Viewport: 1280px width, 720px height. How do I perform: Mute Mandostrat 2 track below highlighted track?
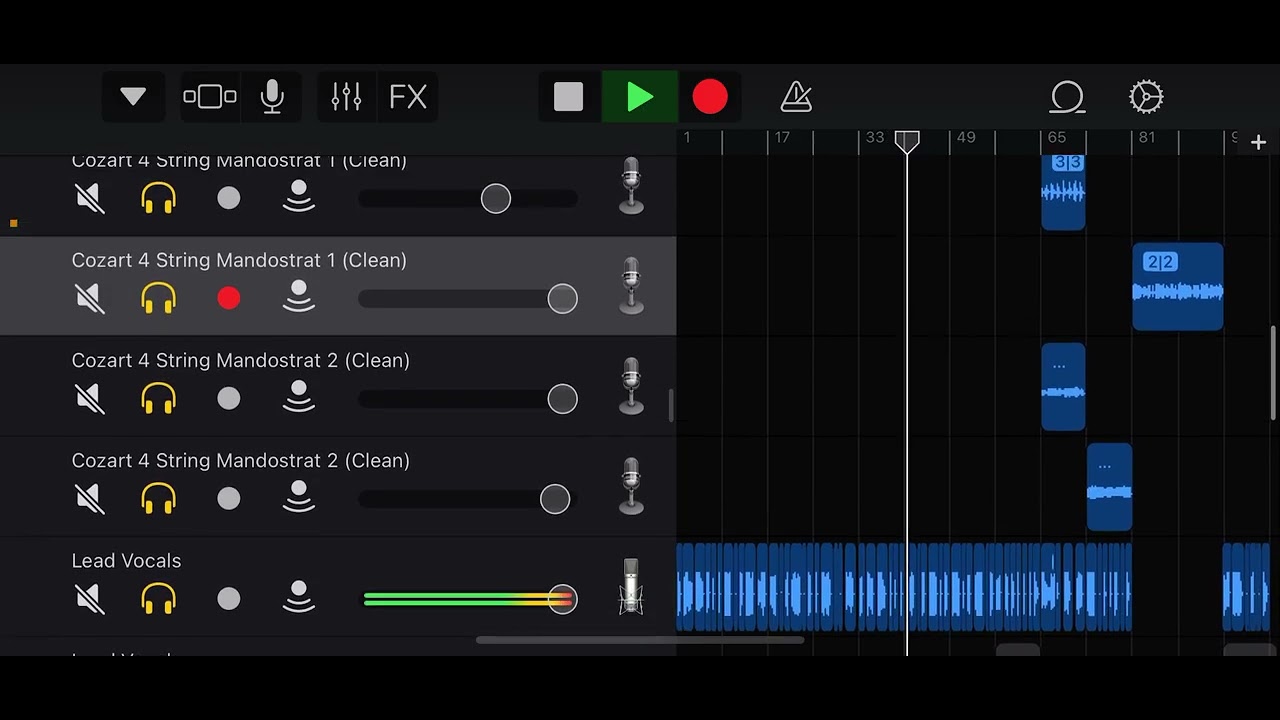90,398
